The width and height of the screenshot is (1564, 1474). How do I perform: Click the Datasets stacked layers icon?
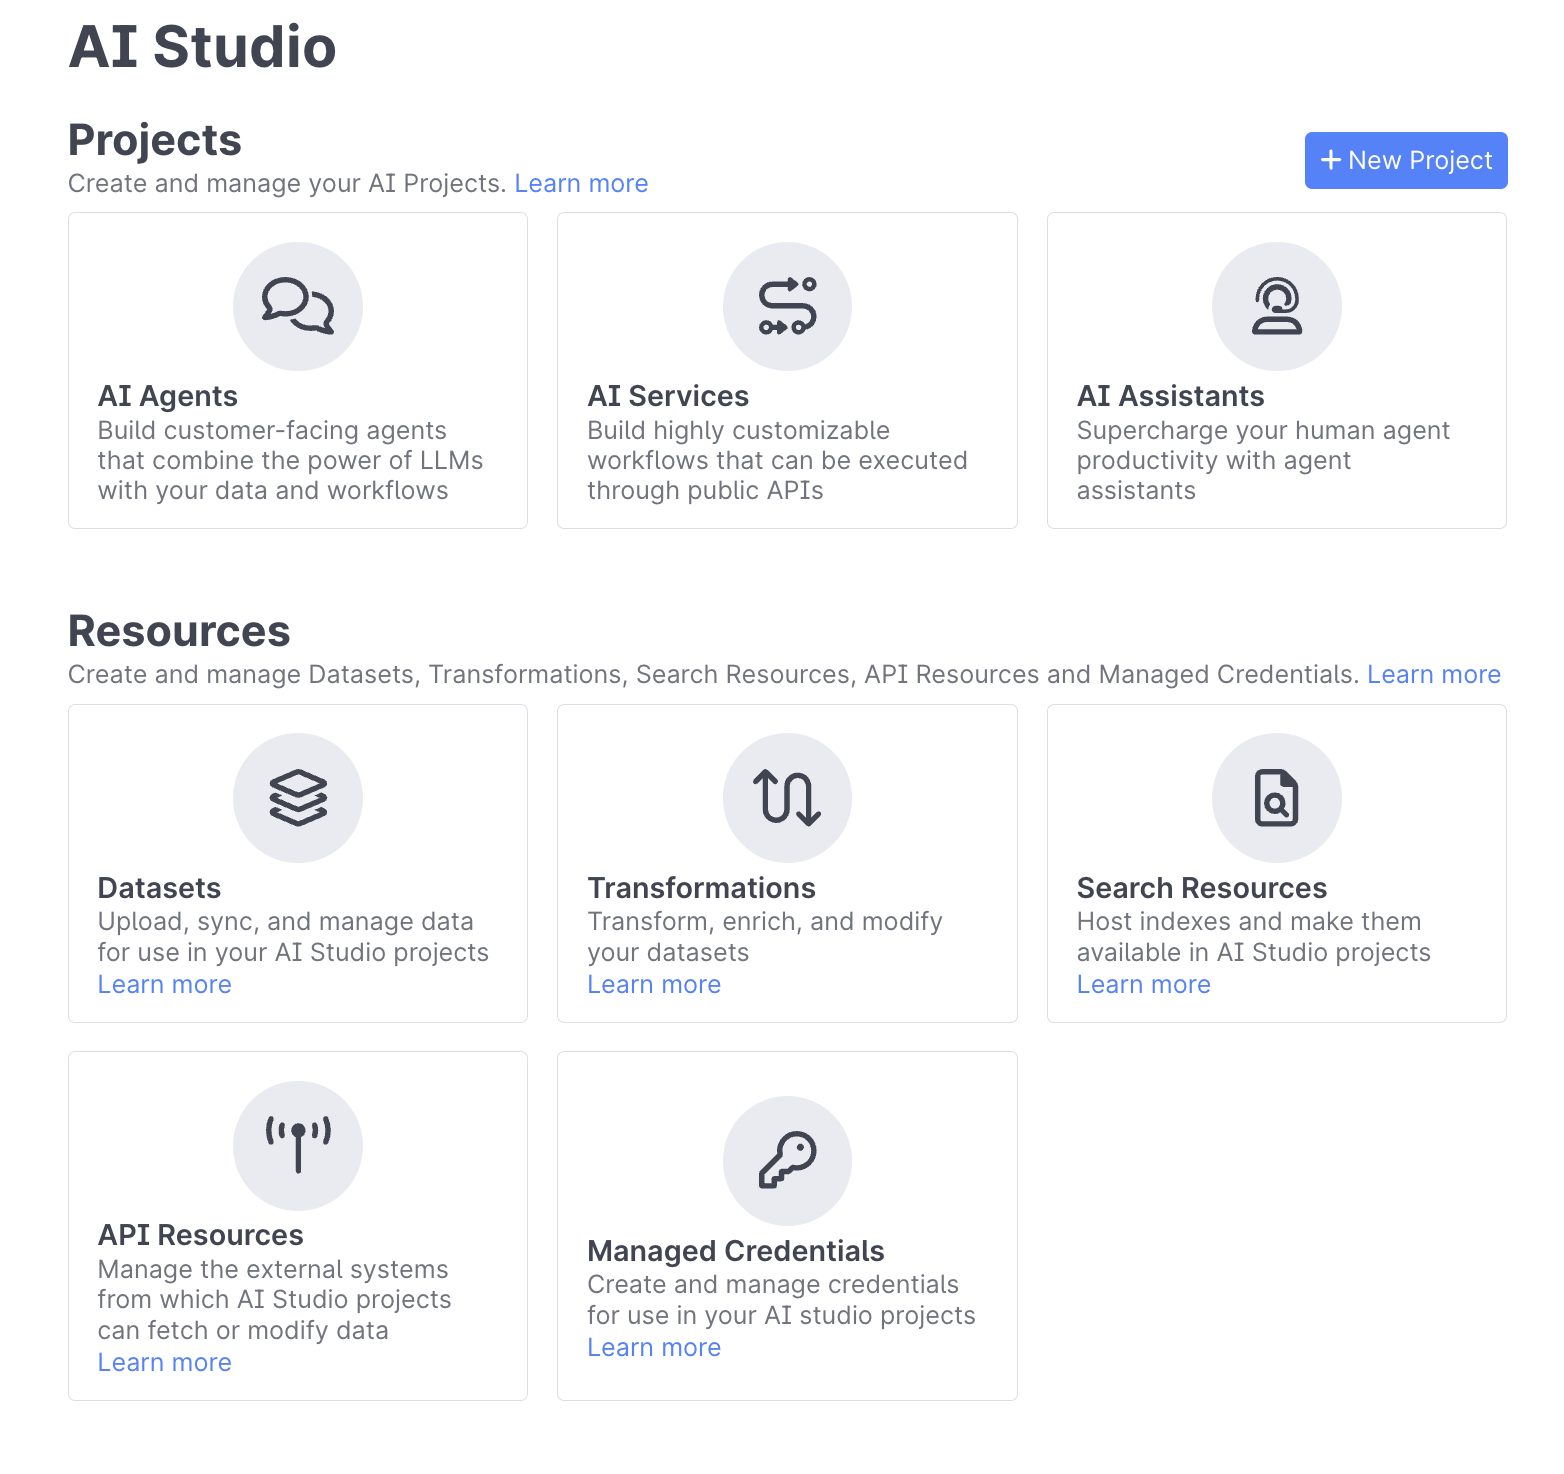(298, 798)
